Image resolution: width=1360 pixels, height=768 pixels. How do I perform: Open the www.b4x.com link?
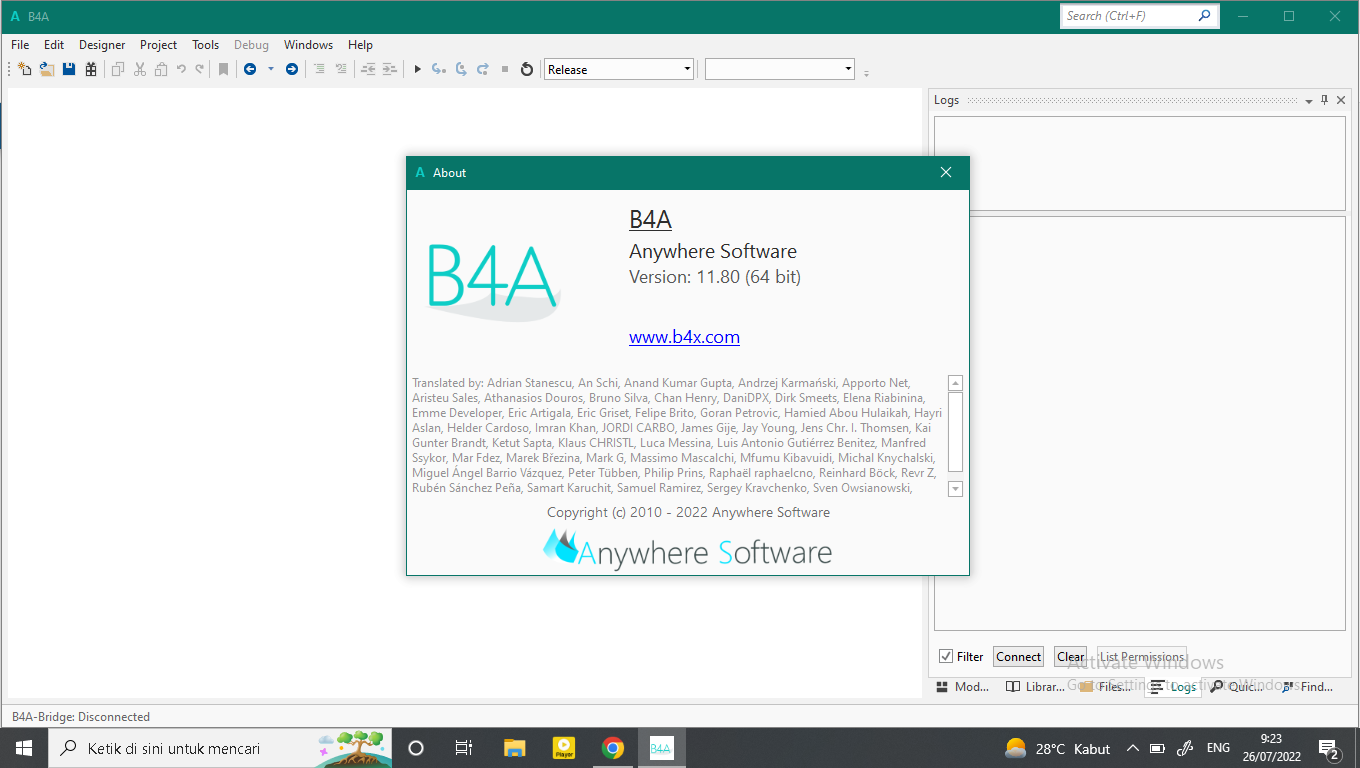[684, 337]
